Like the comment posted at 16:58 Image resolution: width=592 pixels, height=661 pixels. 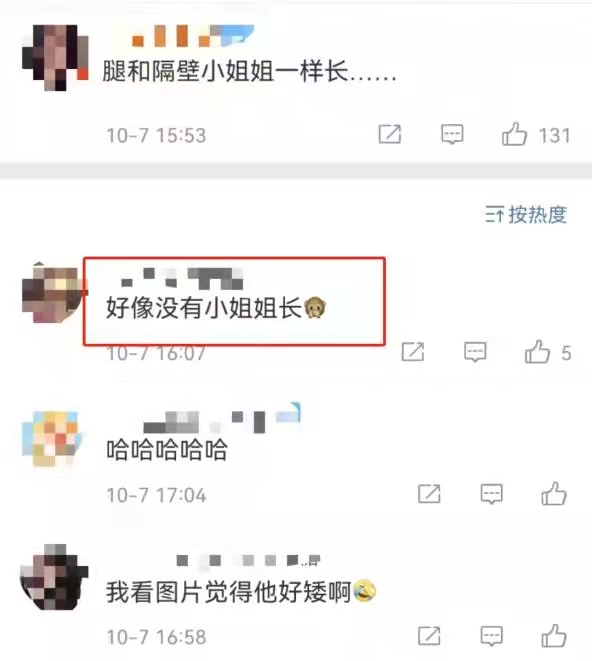pyautogui.click(x=554, y=636)
